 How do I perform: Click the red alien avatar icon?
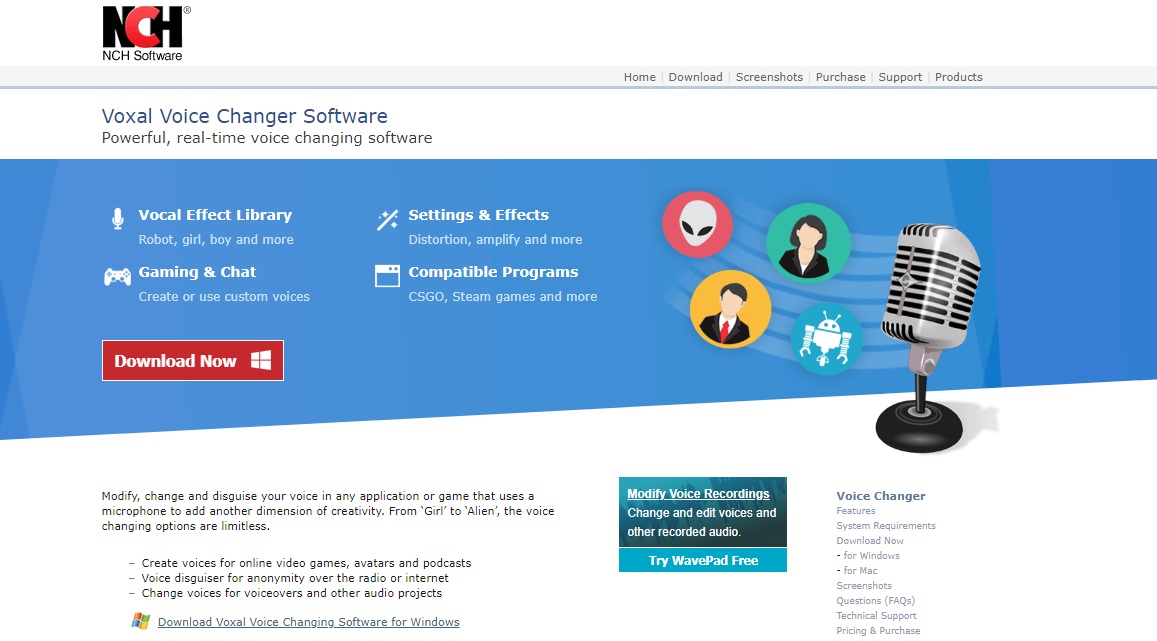pyautogui.click(x=697, y=224)
